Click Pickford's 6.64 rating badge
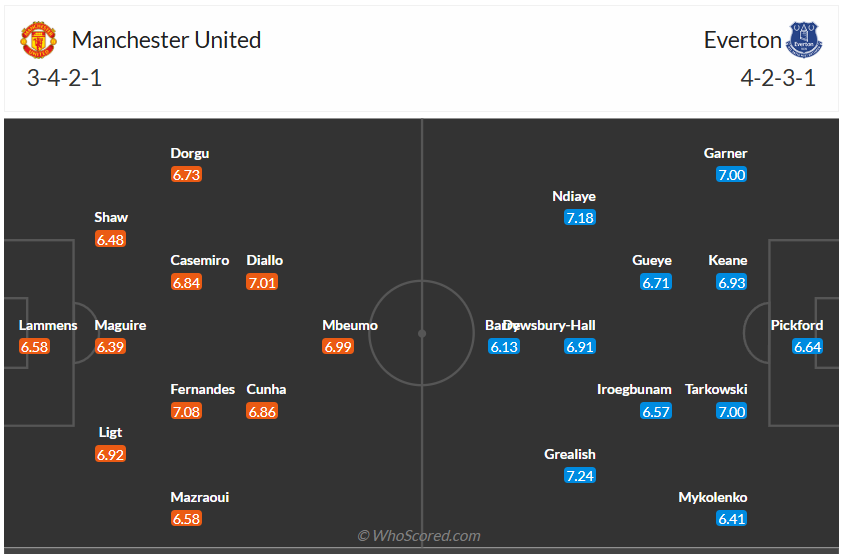845x554 pixels. (807, 347)
